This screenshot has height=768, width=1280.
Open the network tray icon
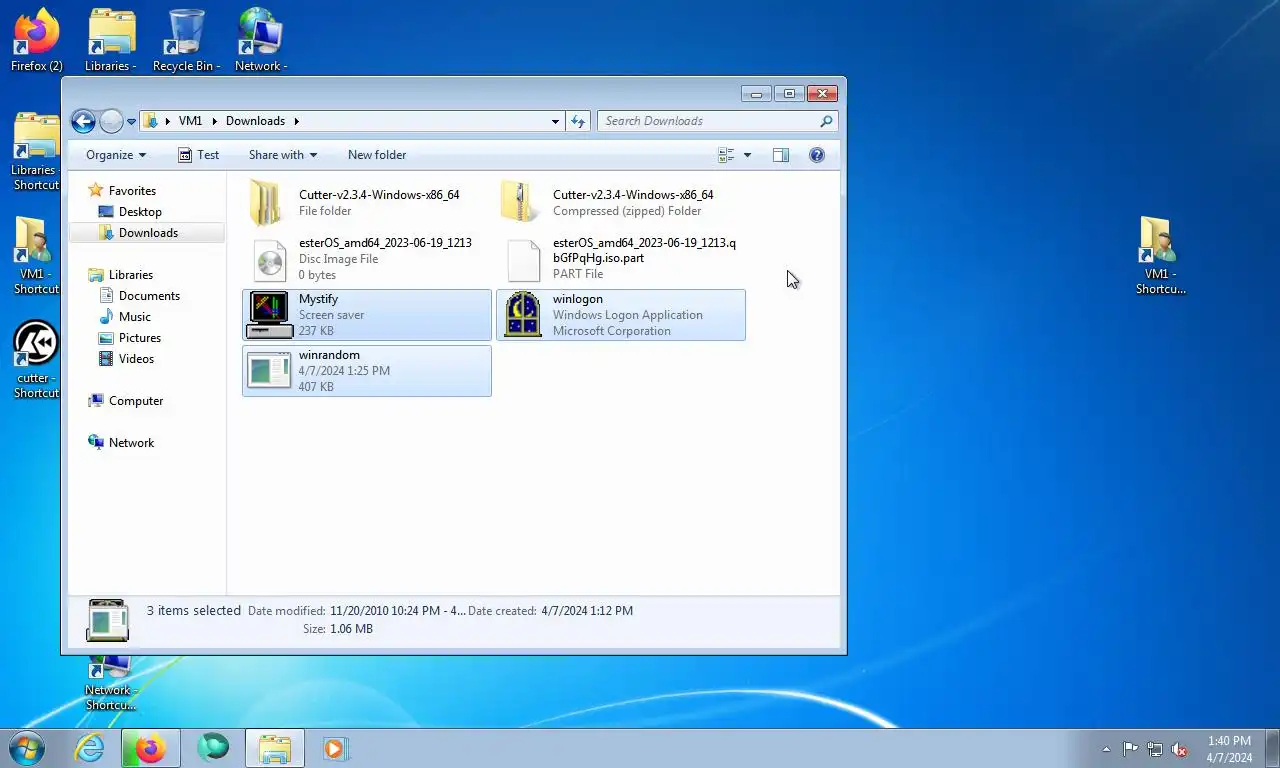pos(1155,749)
